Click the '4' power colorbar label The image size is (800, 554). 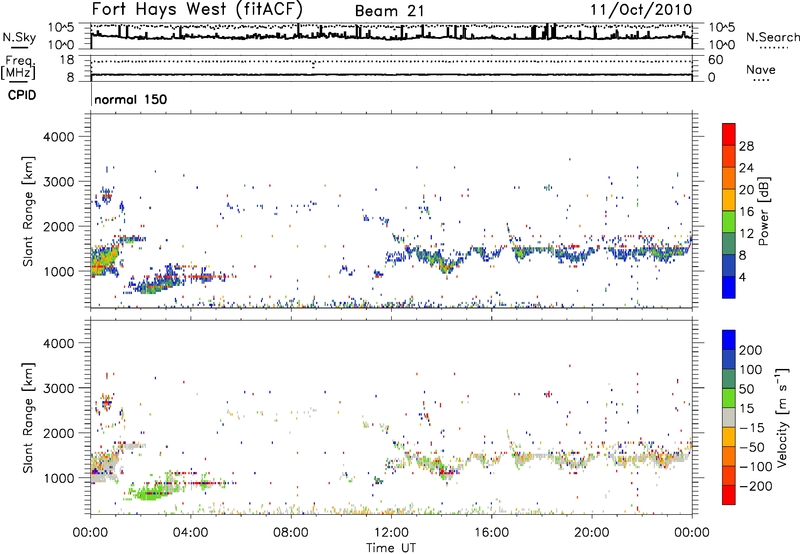[x=742, y=277]
